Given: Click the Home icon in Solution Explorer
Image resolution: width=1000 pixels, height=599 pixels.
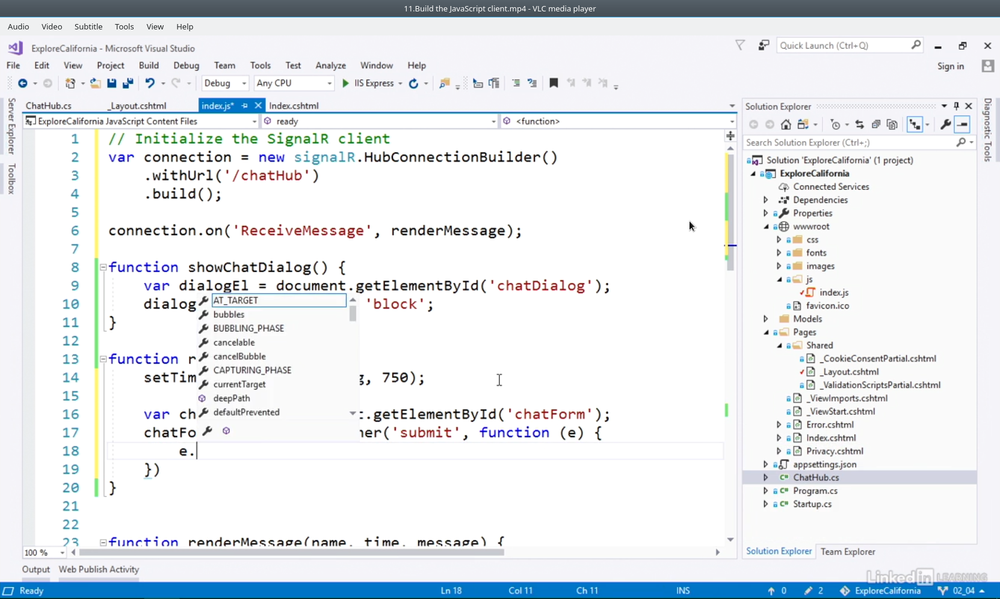Looking at the screenshot, I should tap(786, 125).
